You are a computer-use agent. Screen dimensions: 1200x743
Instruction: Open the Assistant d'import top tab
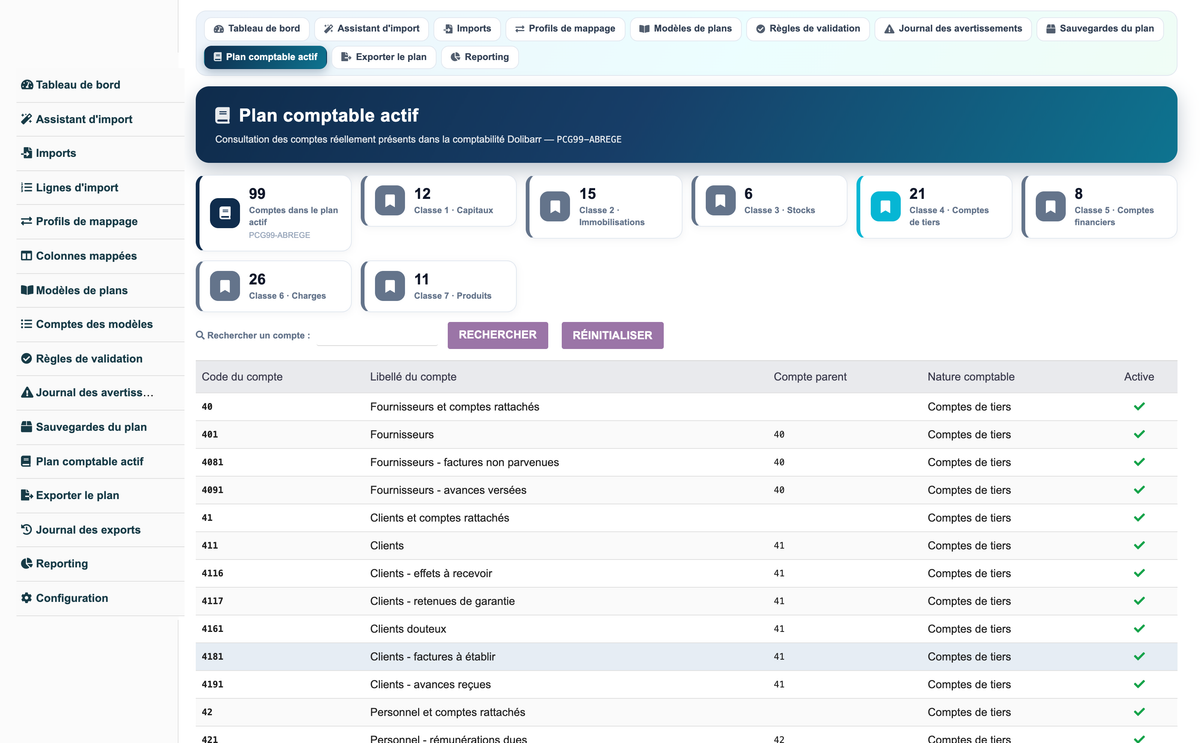point(372,29)
